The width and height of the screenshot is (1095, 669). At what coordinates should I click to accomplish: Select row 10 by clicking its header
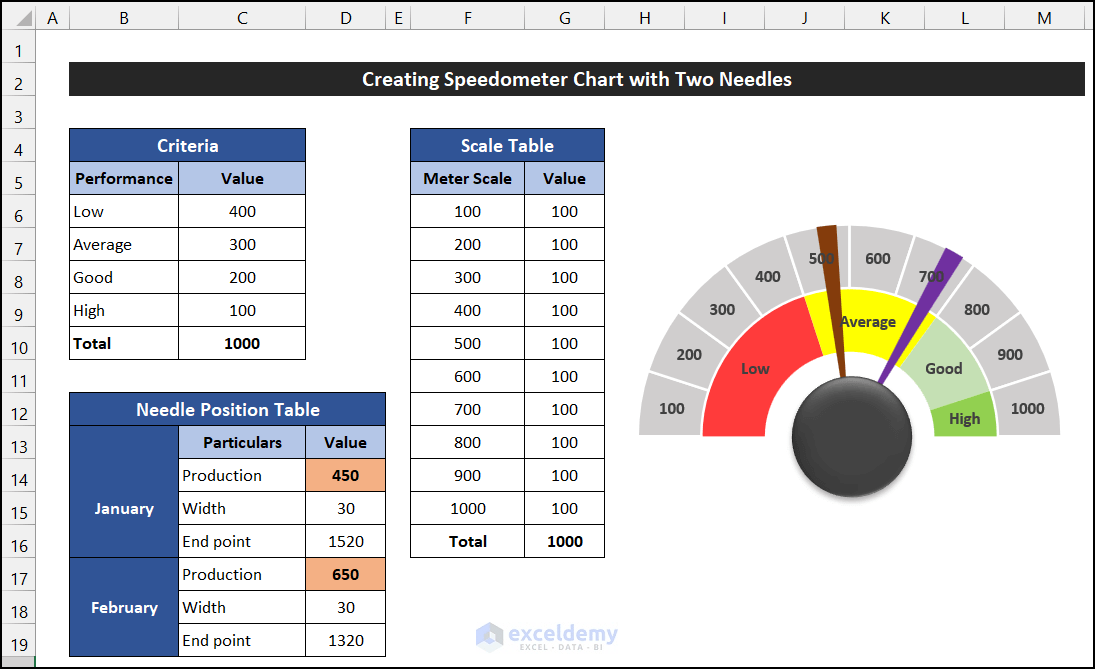point(18,343)
